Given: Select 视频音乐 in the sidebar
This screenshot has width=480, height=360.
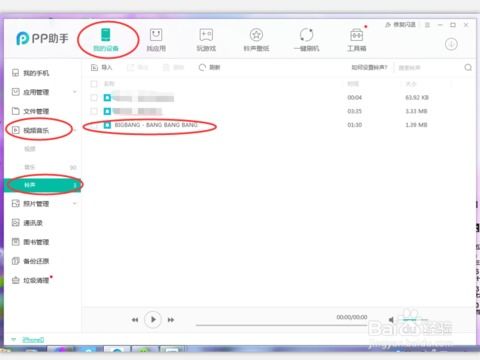Looking at the screenshot, I should (31, 130).
